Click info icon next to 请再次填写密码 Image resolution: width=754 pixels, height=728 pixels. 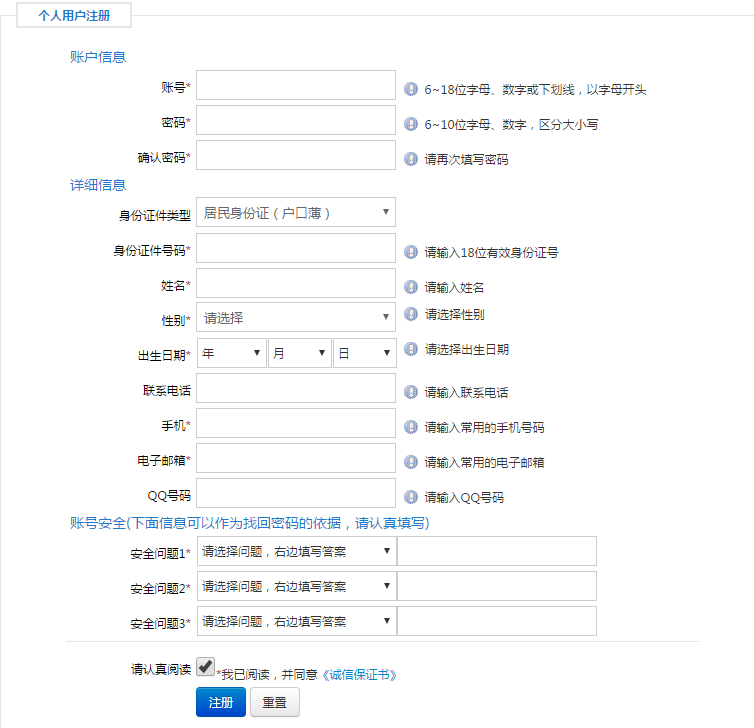click(x=410, y=158)
